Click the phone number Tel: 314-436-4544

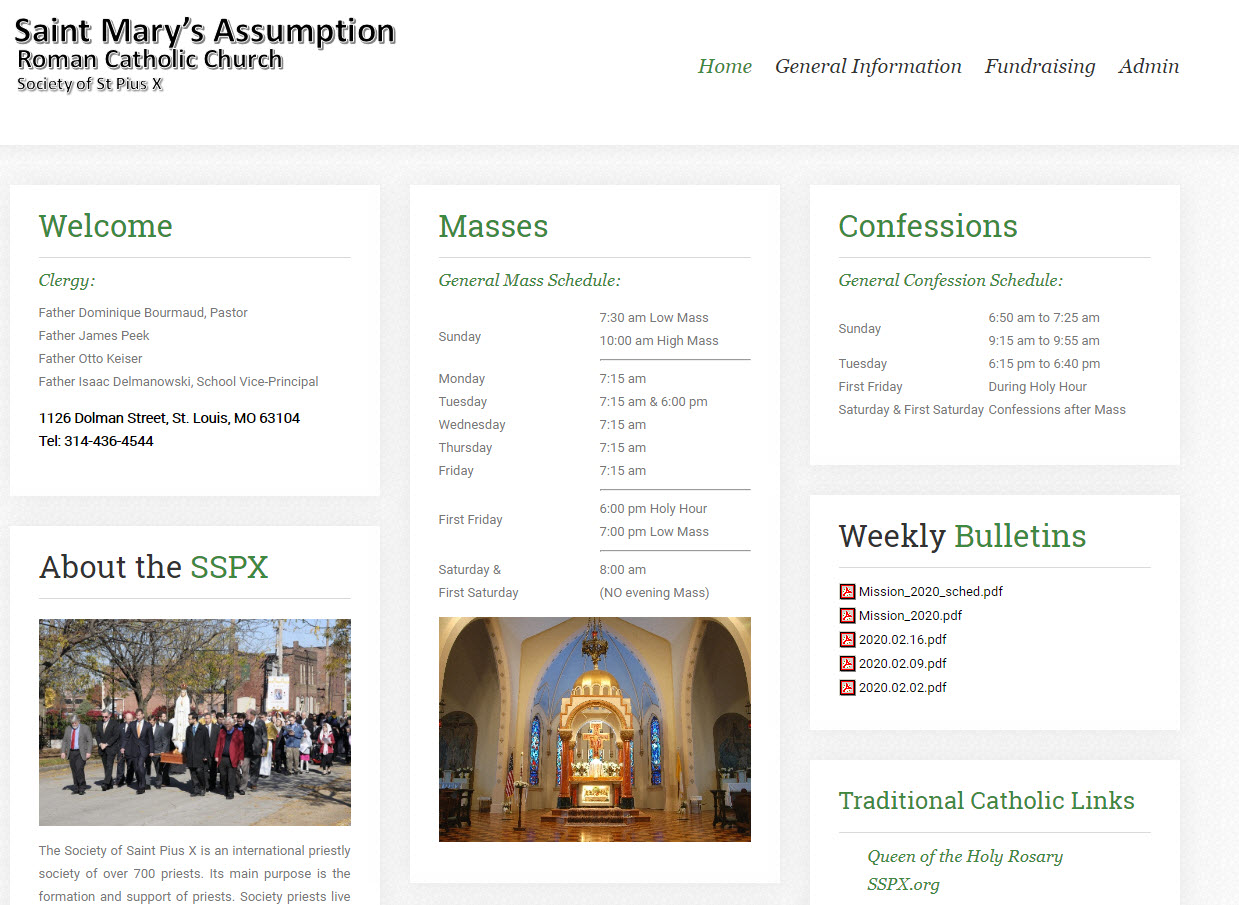(96, 441)
